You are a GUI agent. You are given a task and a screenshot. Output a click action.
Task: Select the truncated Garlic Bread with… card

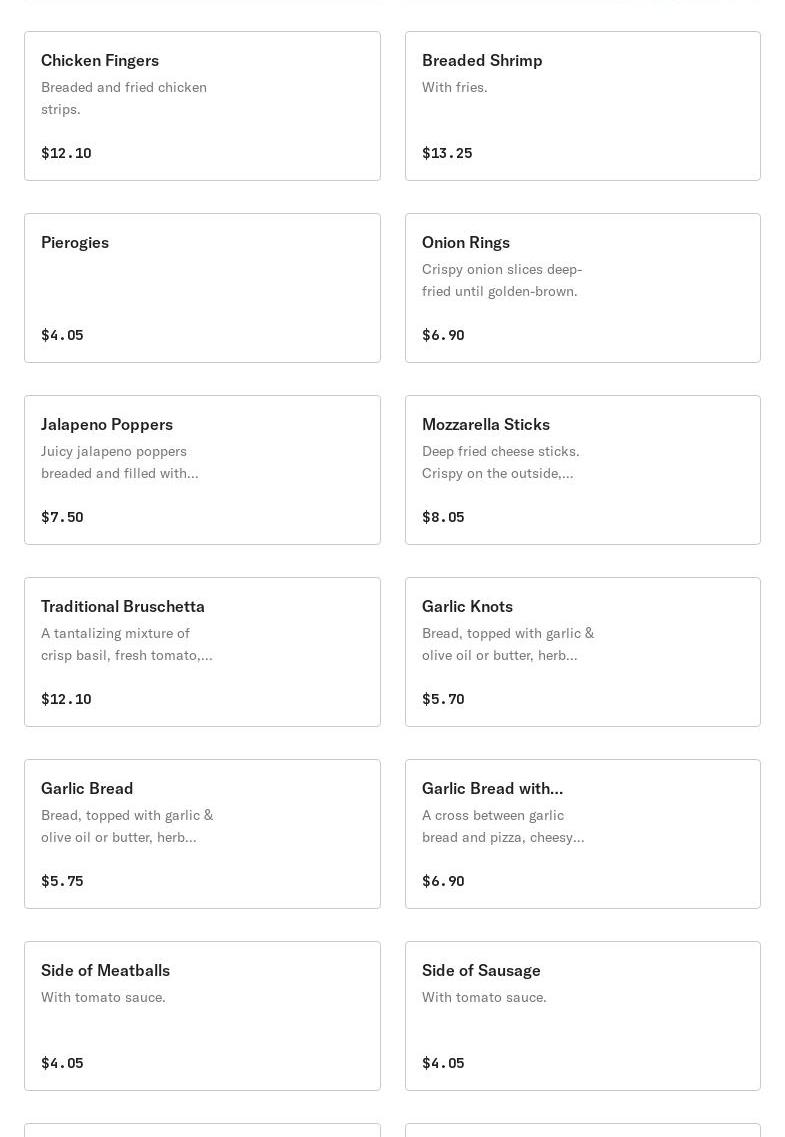pos(582,834)
